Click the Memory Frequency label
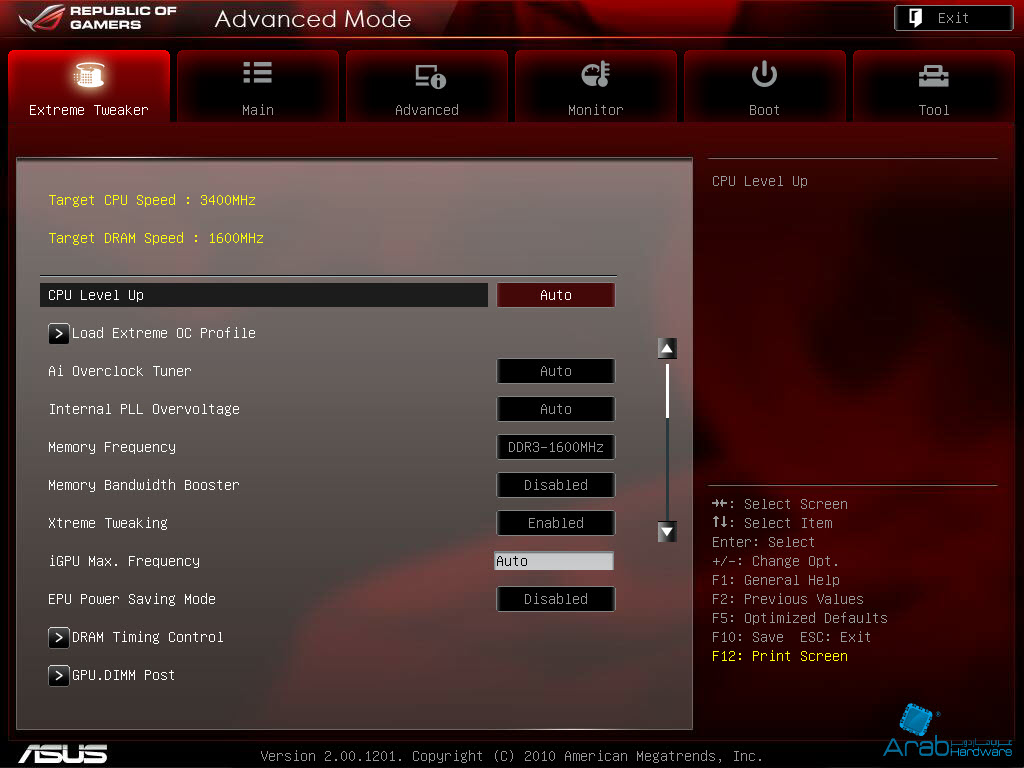 coord(112,447)
